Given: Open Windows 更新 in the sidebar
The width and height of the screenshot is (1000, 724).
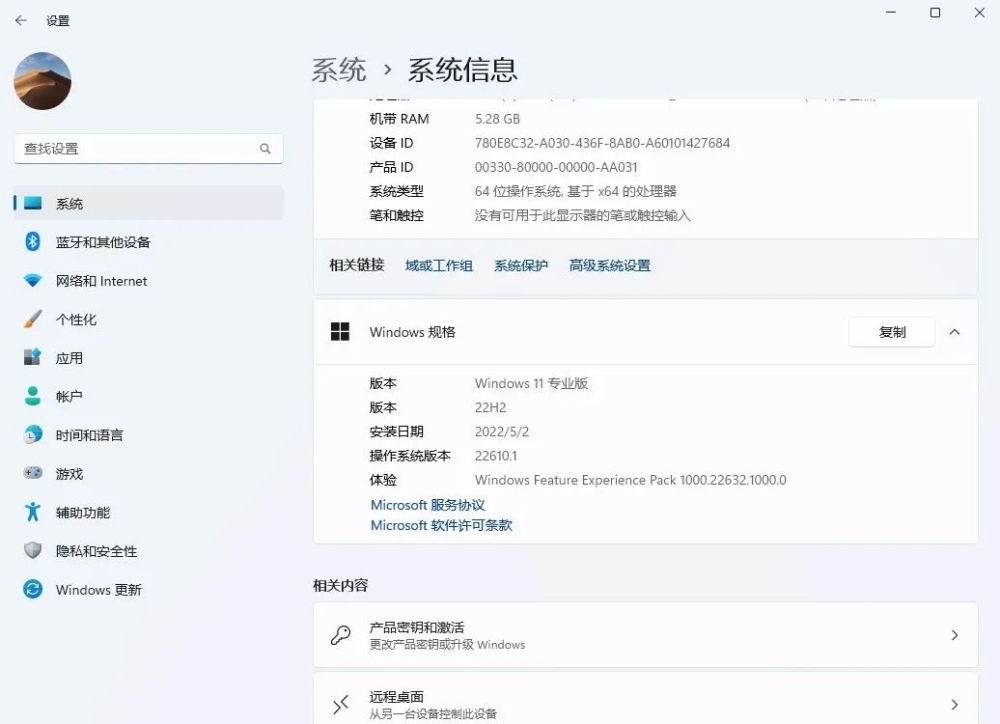Looking at the screenshot, I should [x=98, y=590].
